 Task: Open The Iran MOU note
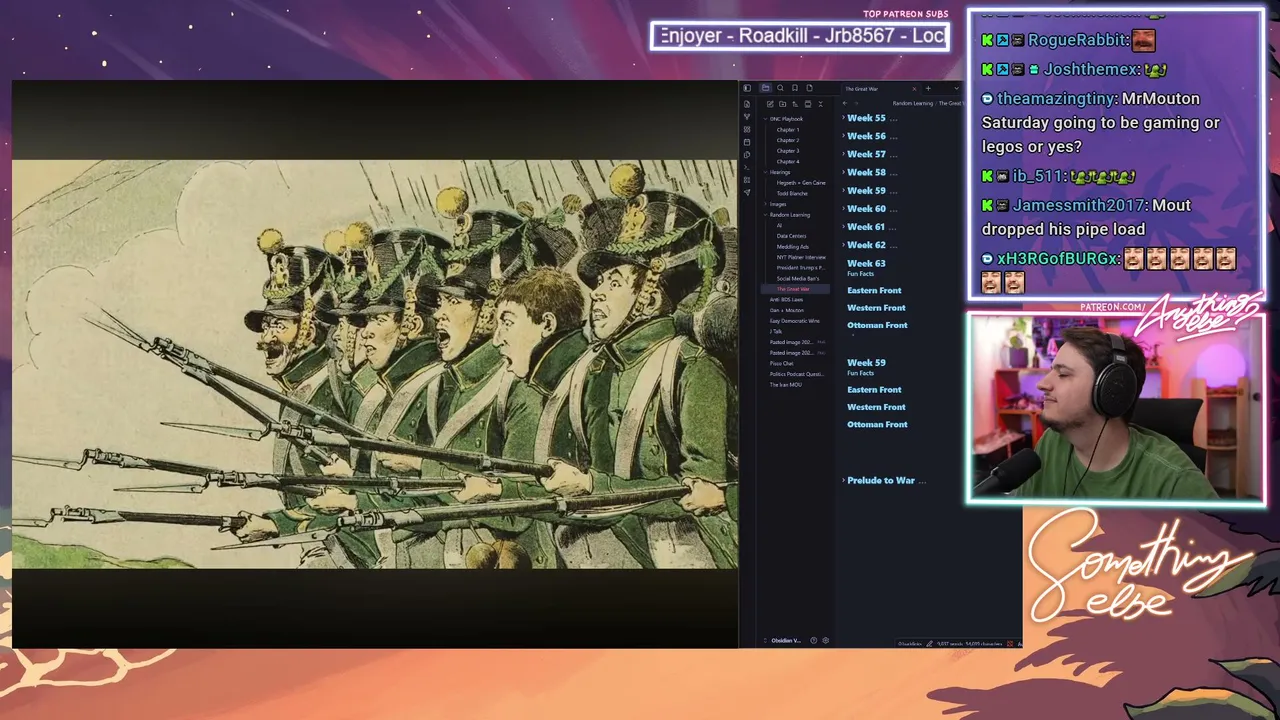click(x=785, y=384)
